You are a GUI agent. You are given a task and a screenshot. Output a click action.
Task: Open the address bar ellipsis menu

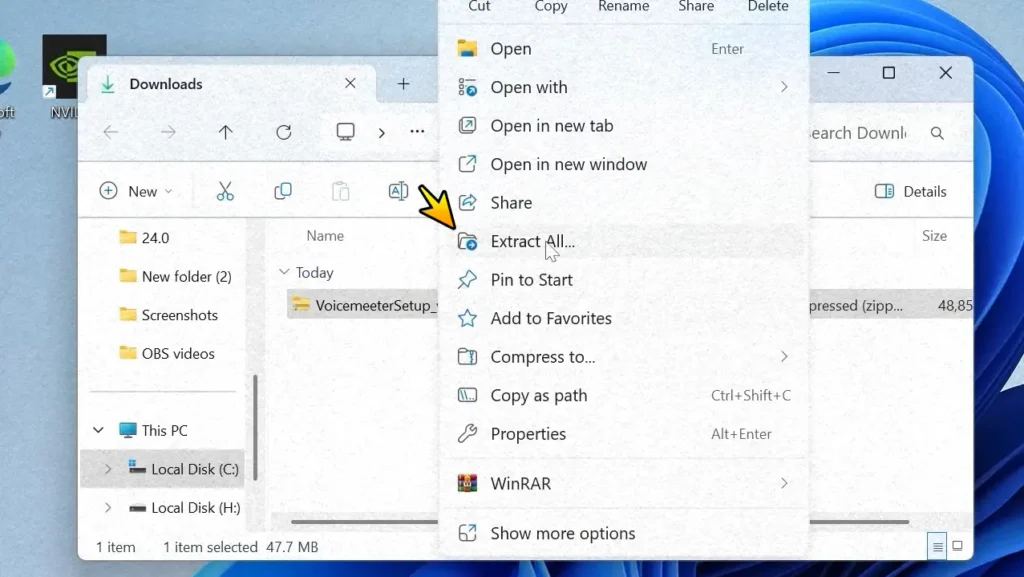coord(417,132)
